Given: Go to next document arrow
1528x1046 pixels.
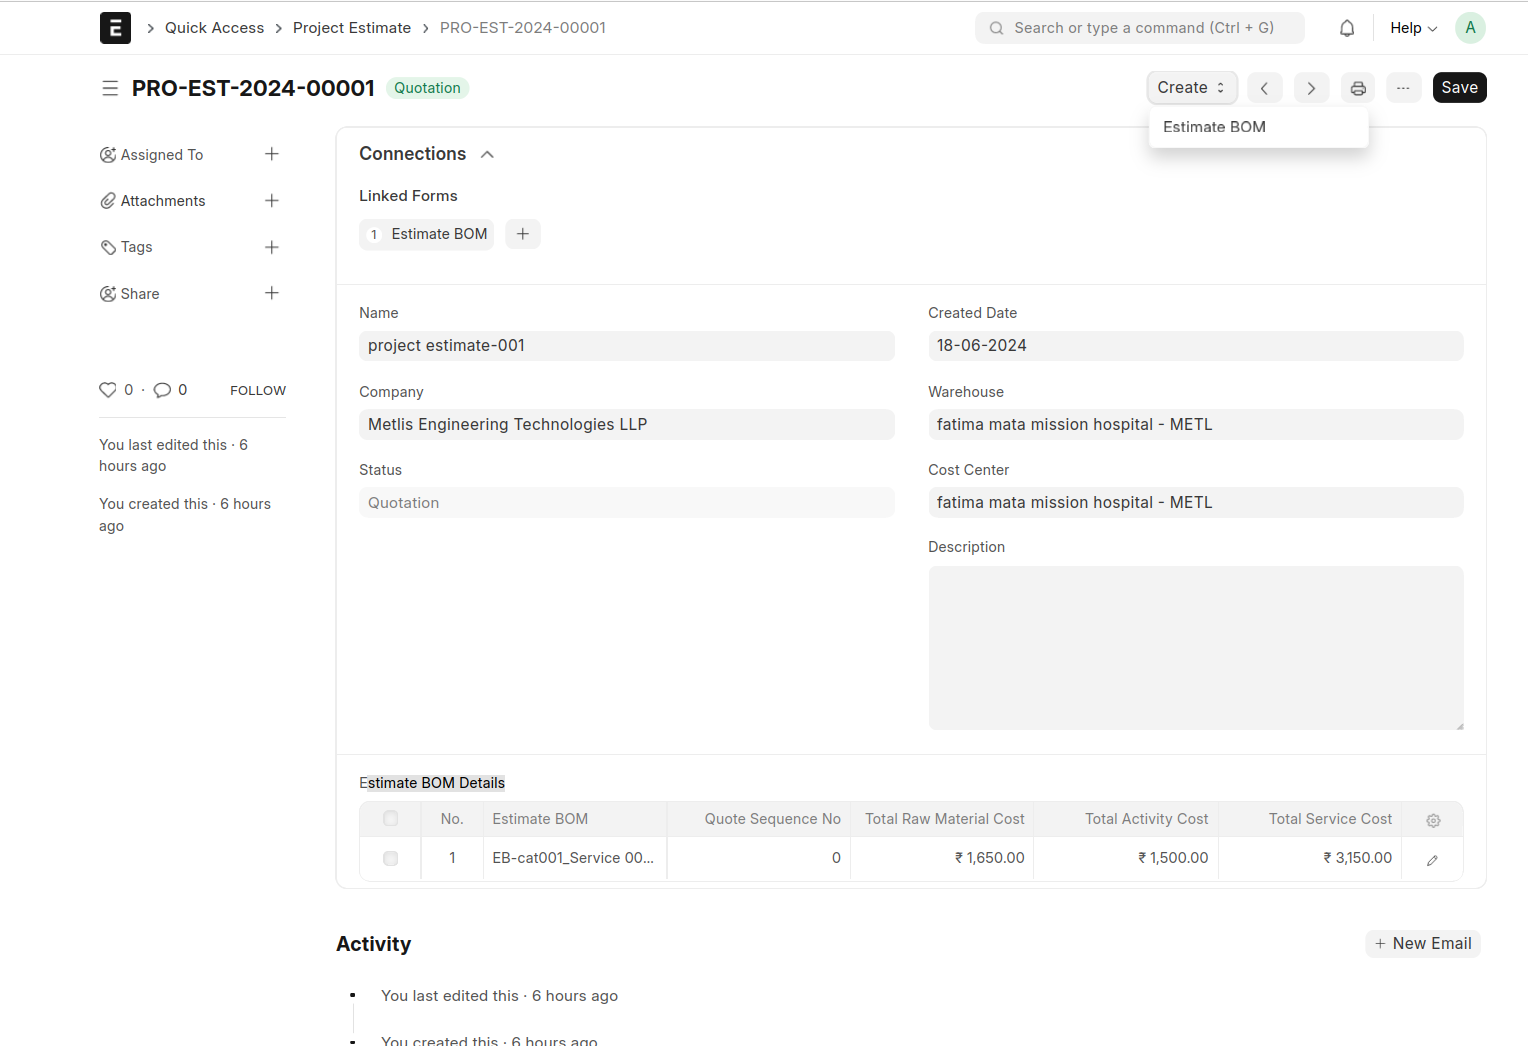Looking at the screenshot, I should tap(1311, 88).
